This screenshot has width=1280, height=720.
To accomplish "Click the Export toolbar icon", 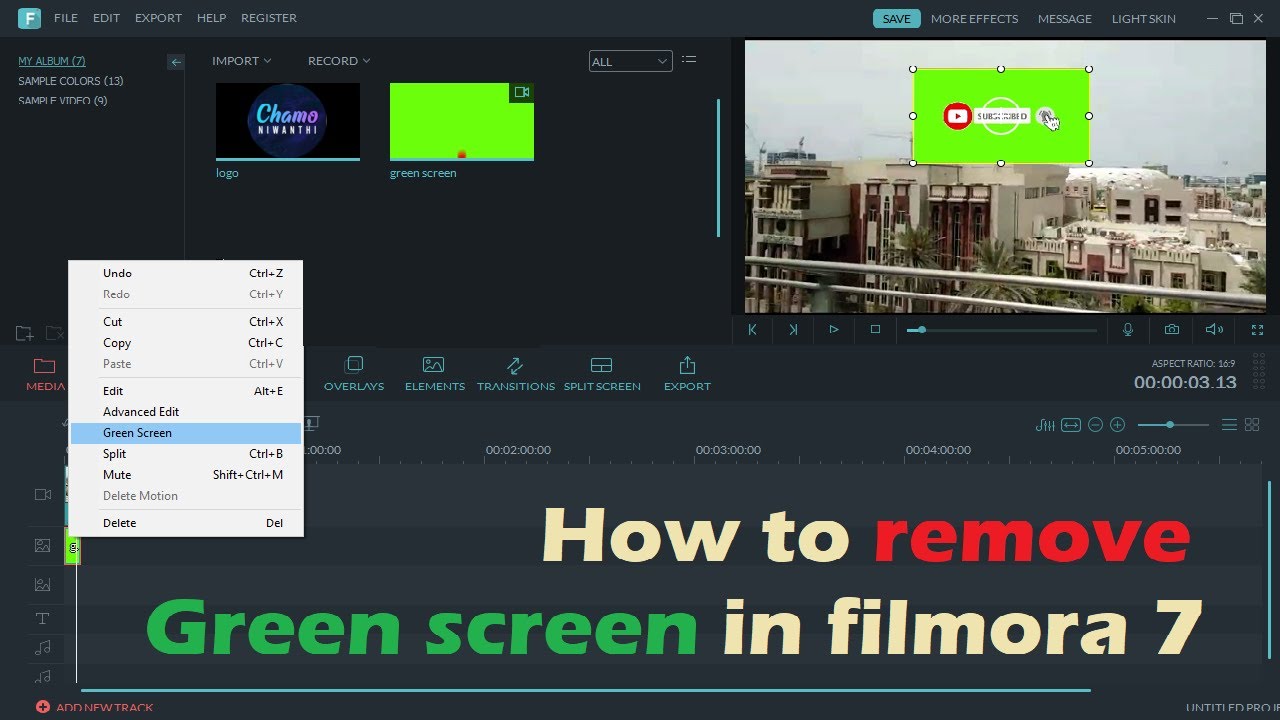I will point(687,374).
